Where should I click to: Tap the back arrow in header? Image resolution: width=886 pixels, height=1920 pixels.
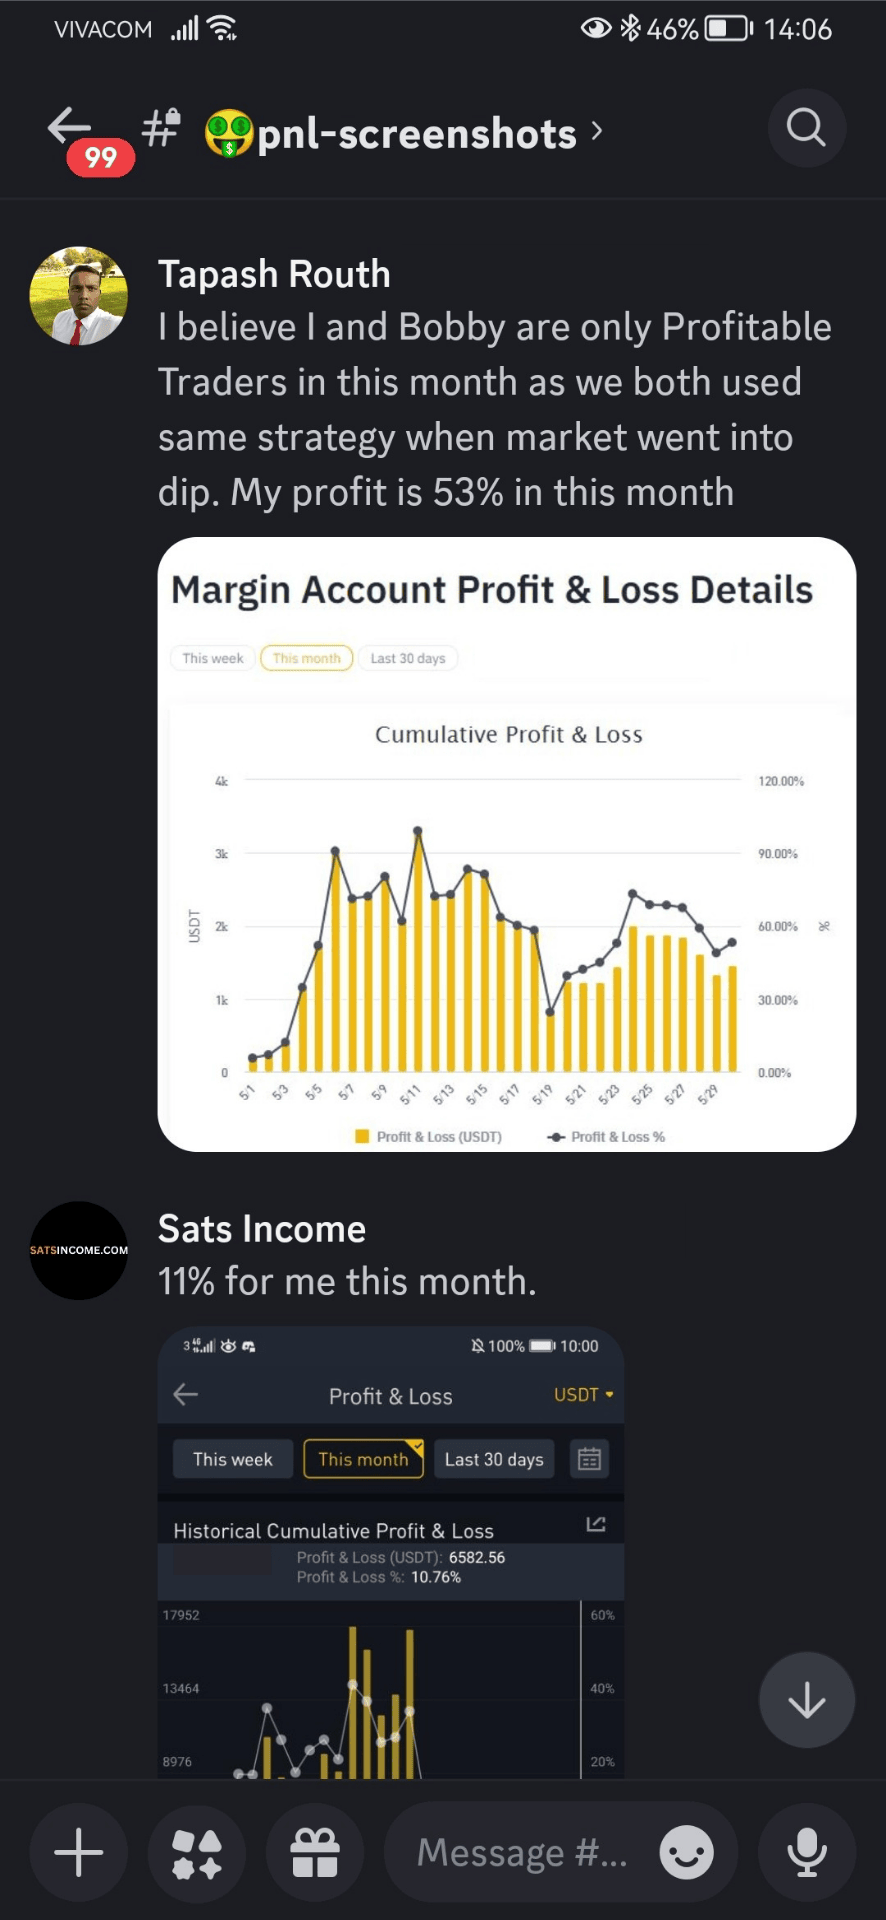tap(68, 127)
